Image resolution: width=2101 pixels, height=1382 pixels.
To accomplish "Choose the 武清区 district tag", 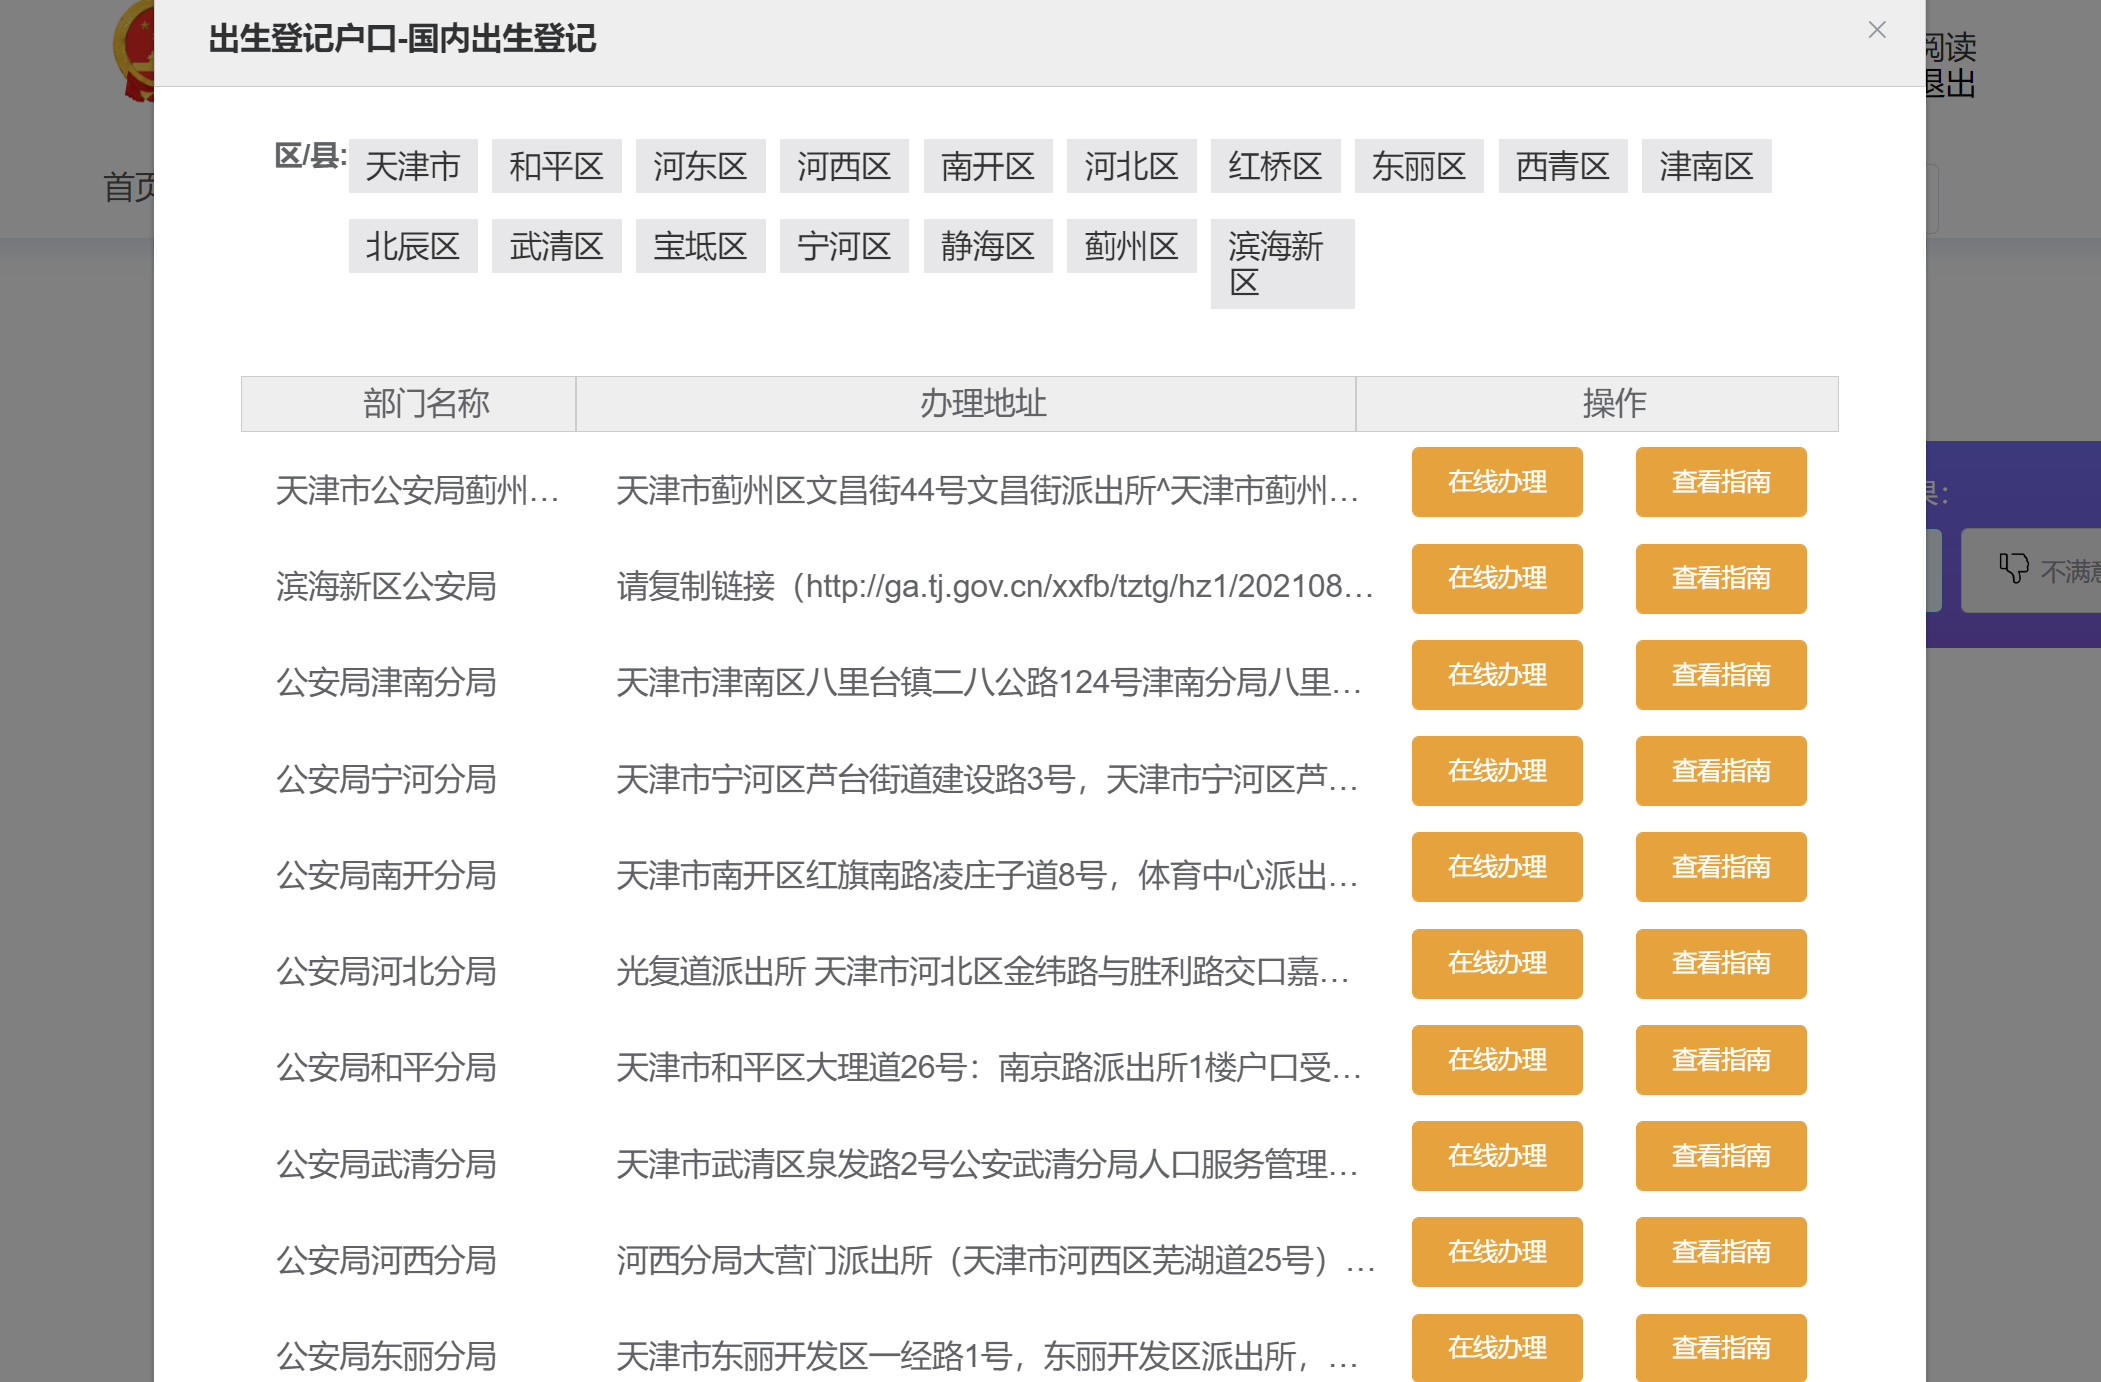I will (x=556, y=246).
